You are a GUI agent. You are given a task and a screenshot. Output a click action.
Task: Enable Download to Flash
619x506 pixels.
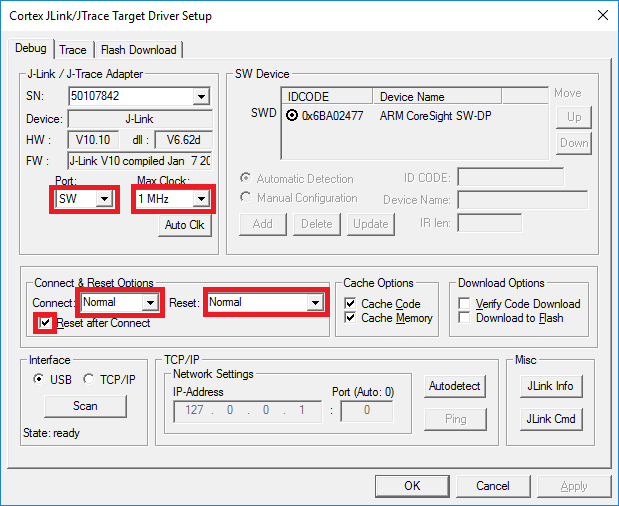(464, 318)
